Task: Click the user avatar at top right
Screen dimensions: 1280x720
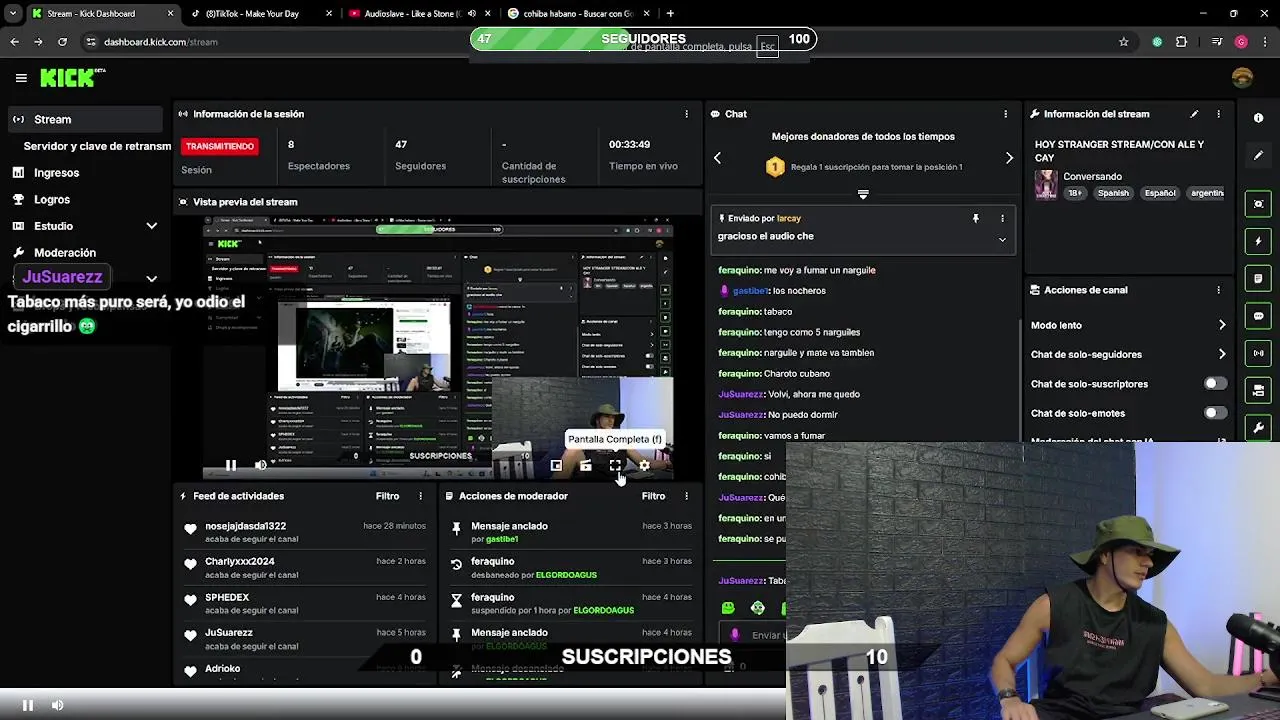Action: [x=1242, y=78]
